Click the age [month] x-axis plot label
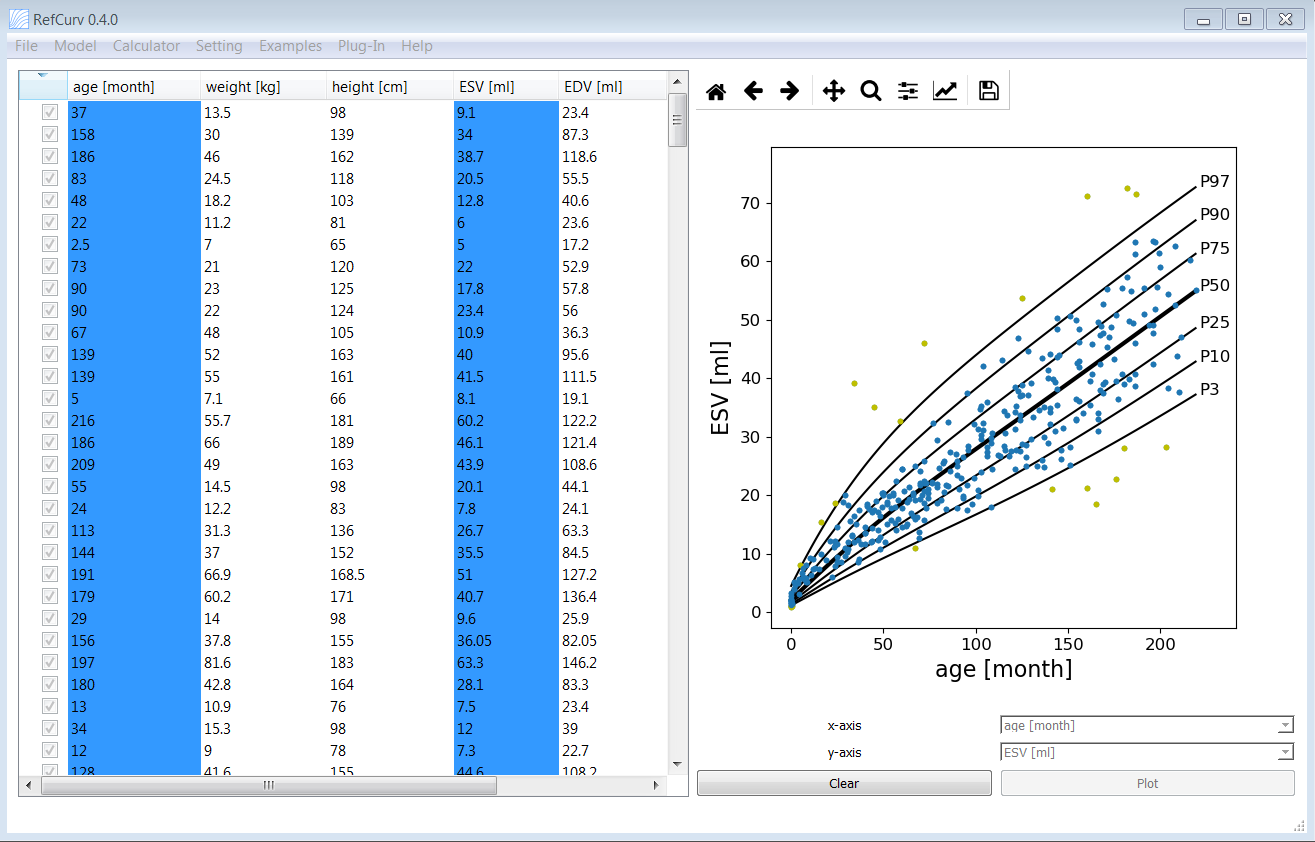Viewport: 1315px width, 842px height. pyautogui.click(x=1004, y=669)
